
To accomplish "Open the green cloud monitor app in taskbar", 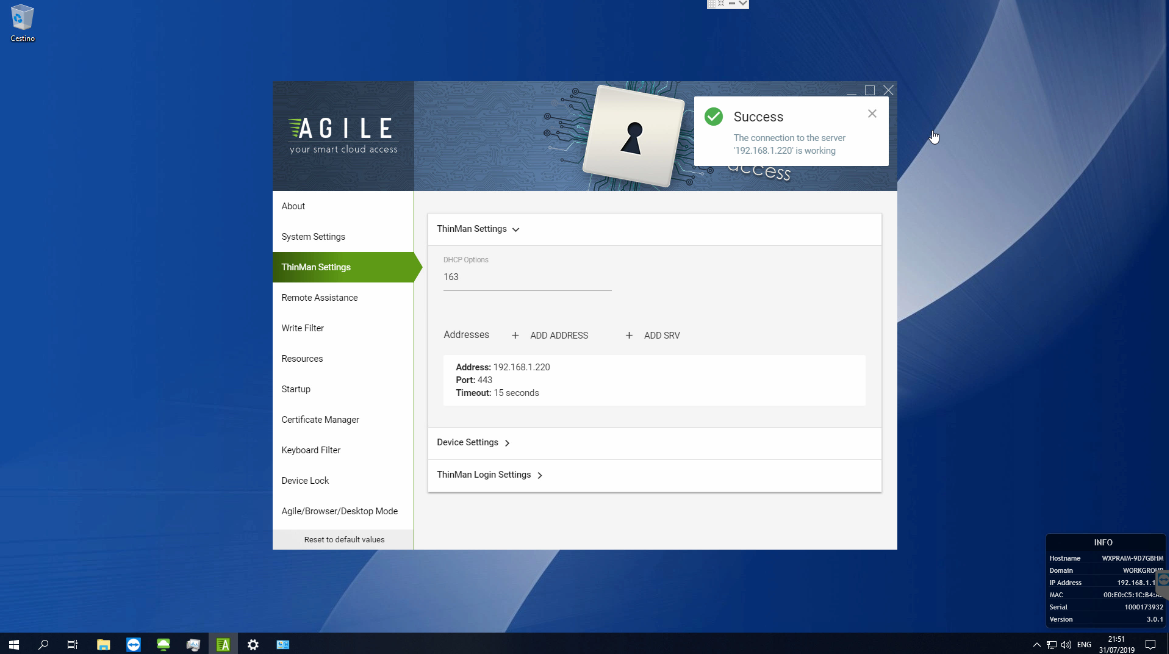I will click(x=163, y=644).
